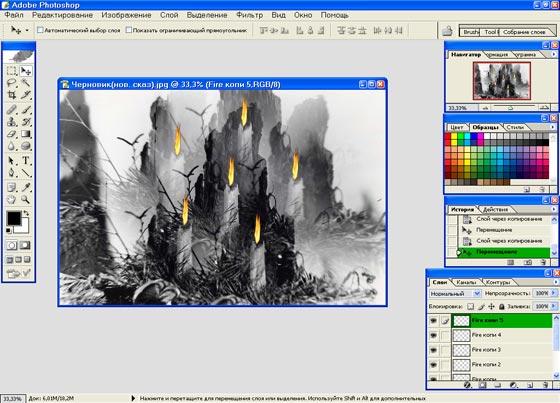Open History panel flyout menu arrow

pos(553,209)
